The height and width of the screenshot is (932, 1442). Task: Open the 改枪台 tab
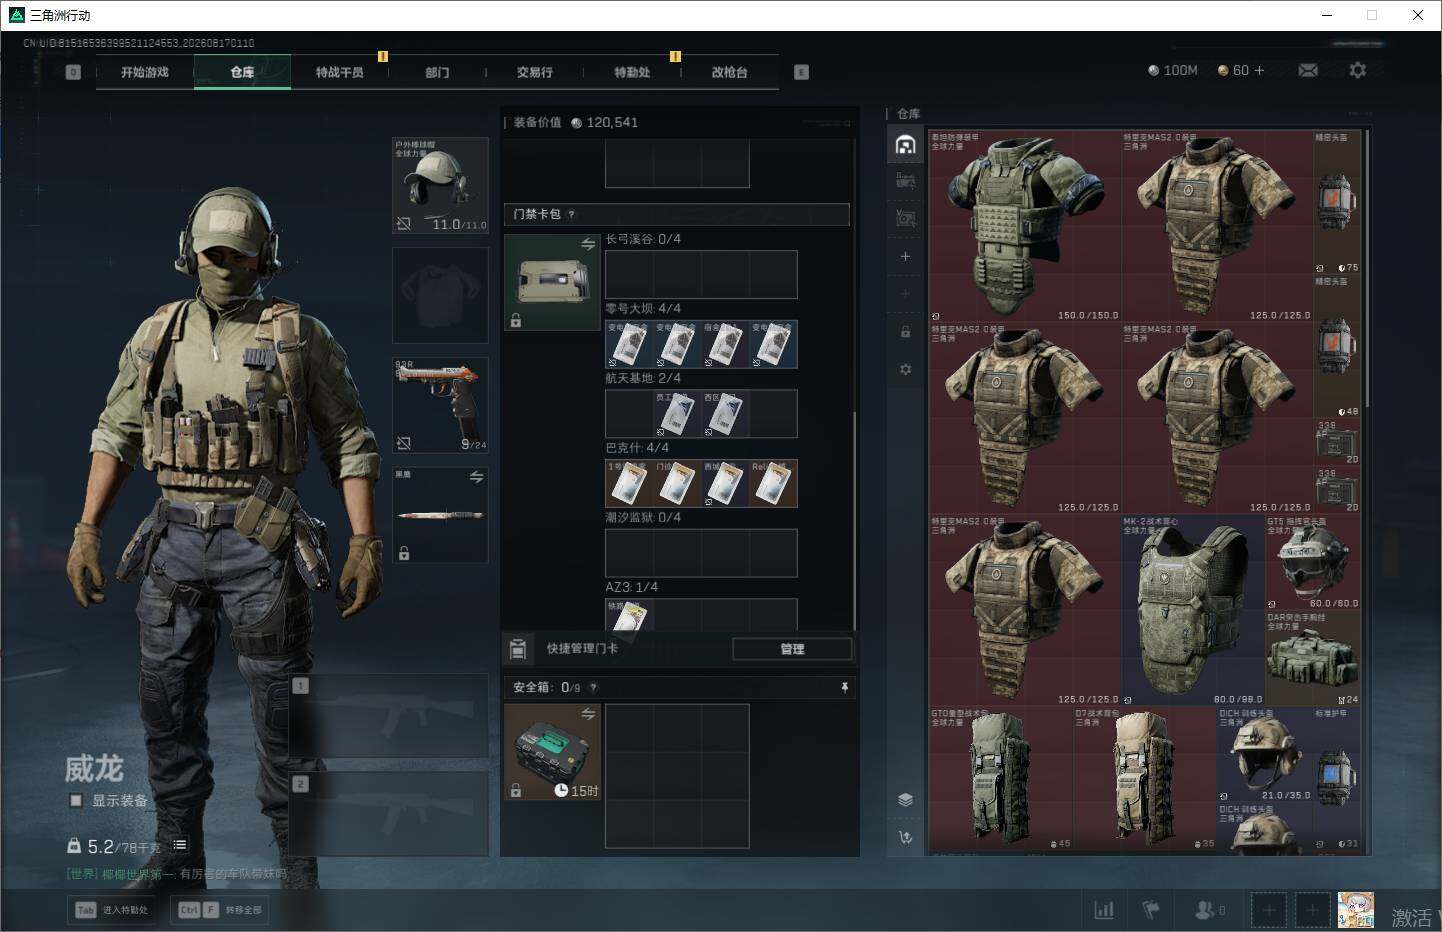(x=730, y=72)
